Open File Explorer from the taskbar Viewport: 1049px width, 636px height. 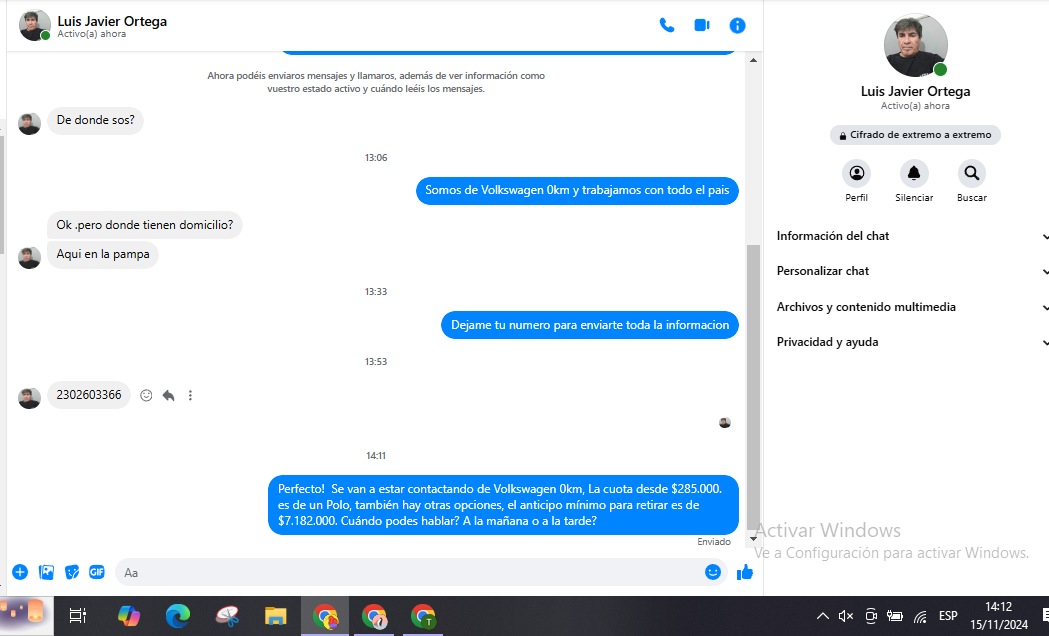pos(276,616)
